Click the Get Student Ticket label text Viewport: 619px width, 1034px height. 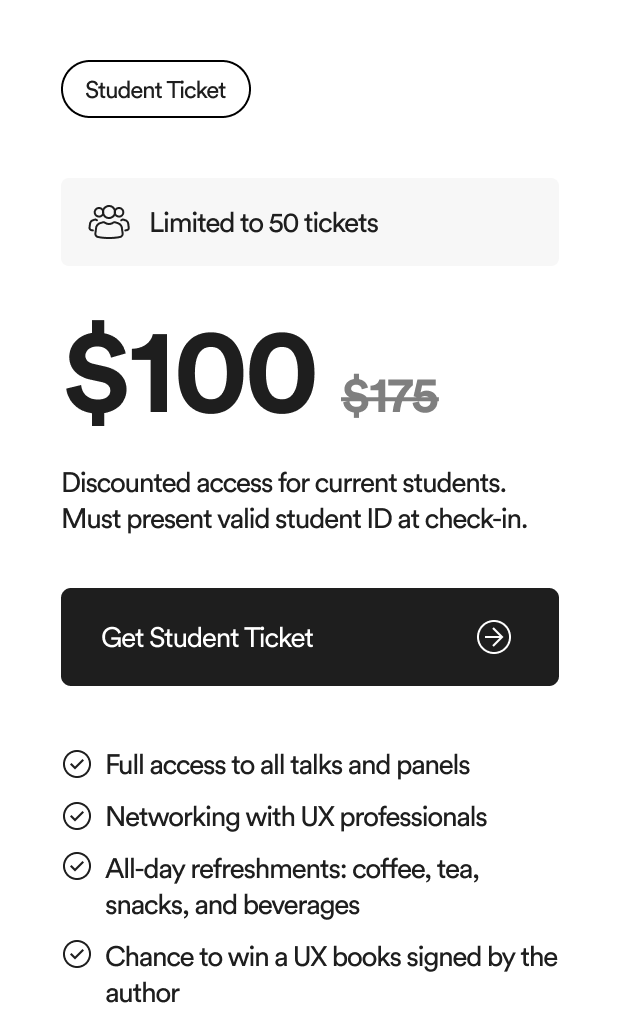(207, 638)
